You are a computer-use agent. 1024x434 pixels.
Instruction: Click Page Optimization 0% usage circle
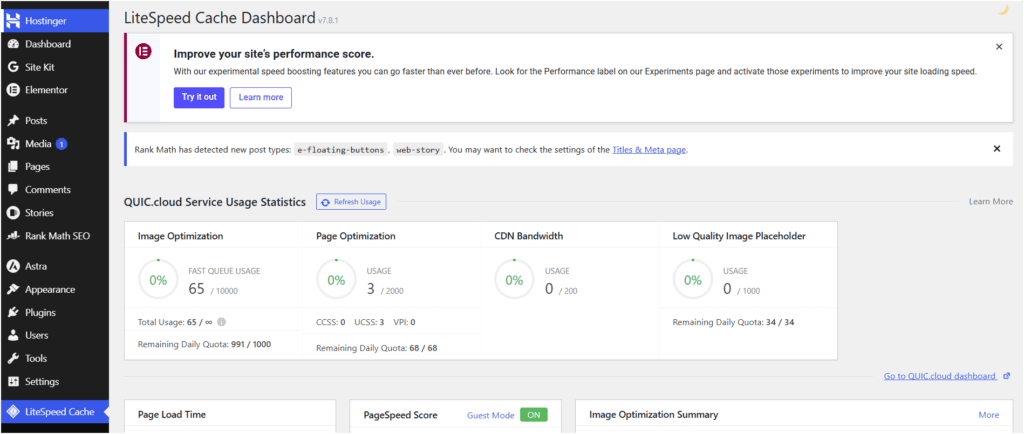pyautogui.click(x=336, y=280)
